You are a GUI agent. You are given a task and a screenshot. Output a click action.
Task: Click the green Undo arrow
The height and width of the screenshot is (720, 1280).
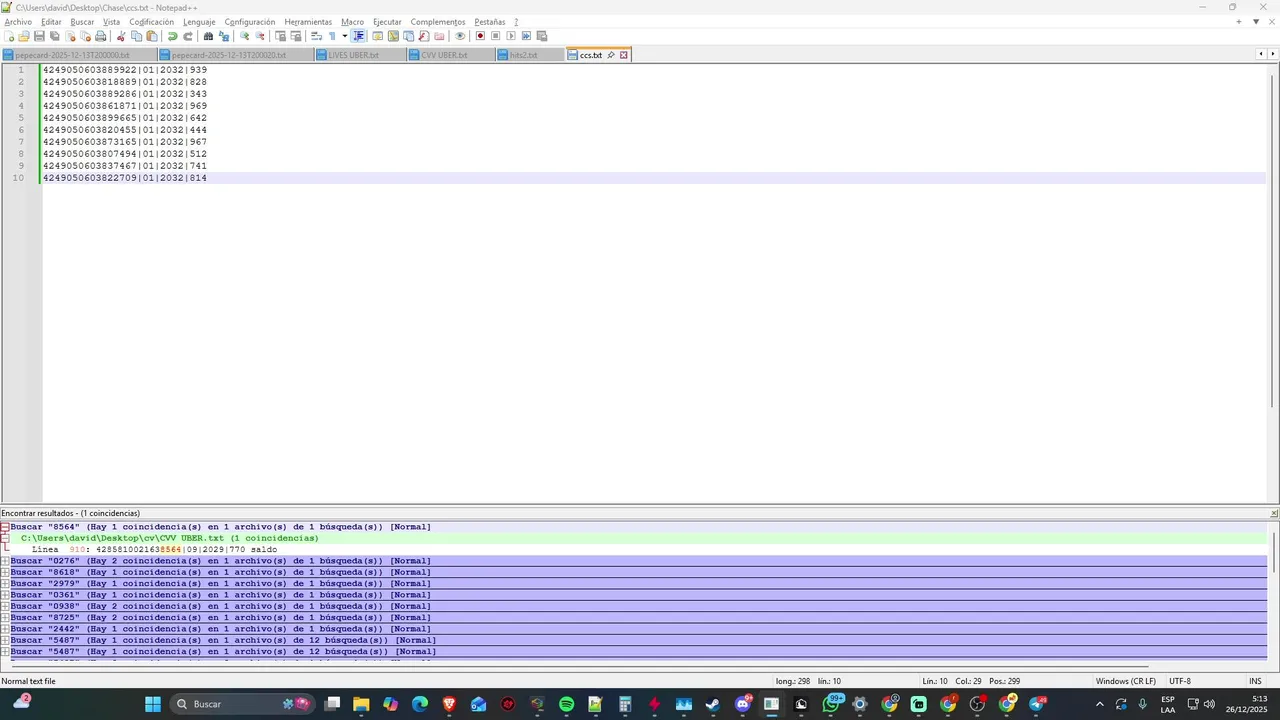(x=173, y=36)
